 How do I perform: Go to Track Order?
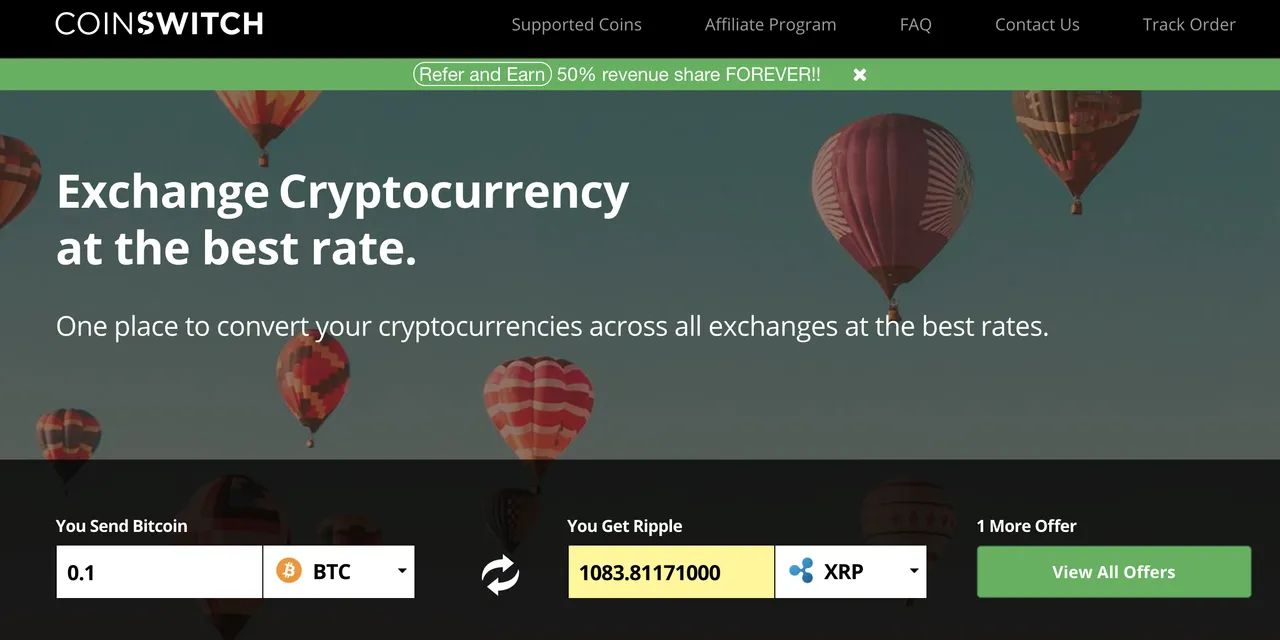click(x=1189, y=25)
